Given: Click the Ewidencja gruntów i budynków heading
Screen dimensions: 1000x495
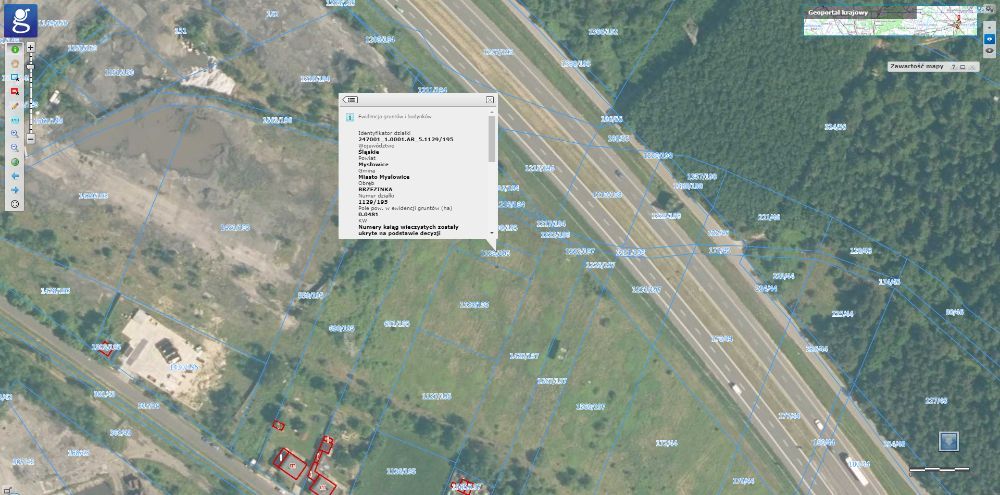Looking at the screenshot, I should [395, 117].
